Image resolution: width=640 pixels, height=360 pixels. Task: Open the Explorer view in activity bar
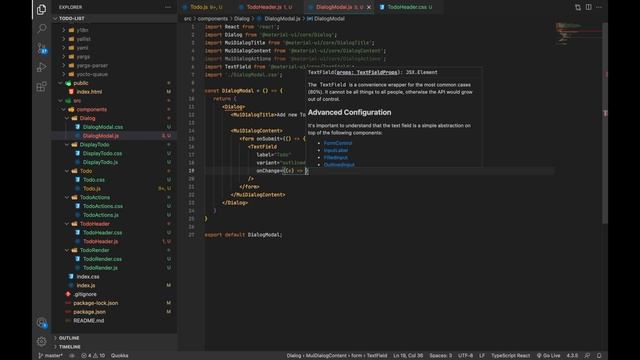coord(41,9)
